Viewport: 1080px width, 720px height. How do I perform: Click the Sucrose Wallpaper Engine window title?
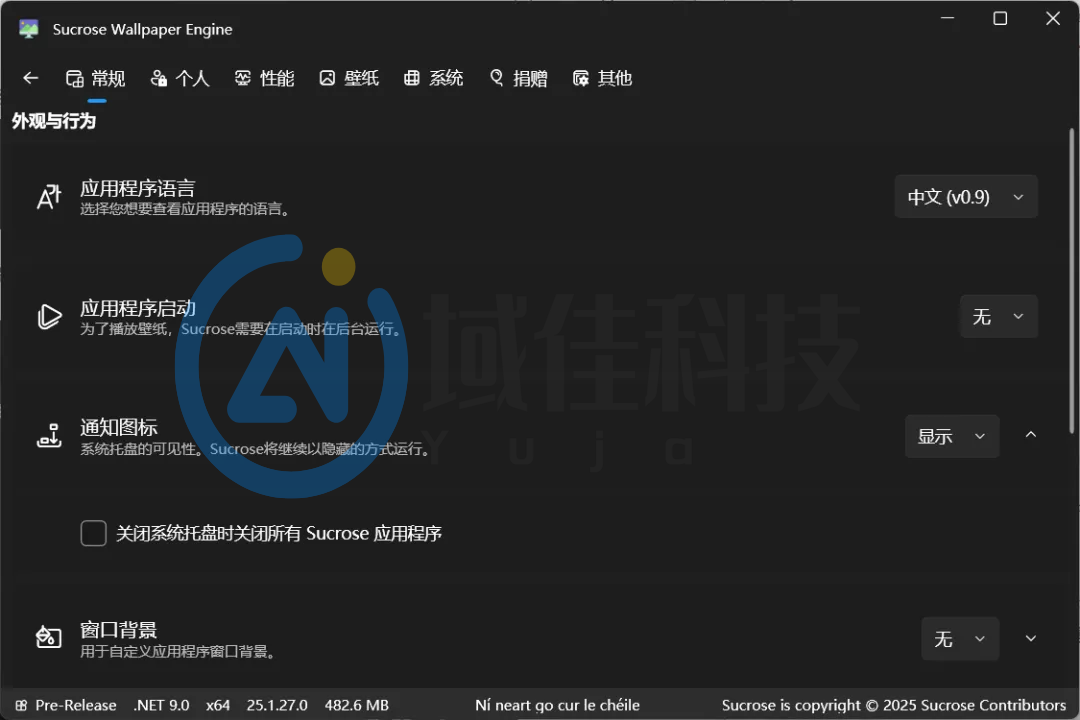pos(143,29)
